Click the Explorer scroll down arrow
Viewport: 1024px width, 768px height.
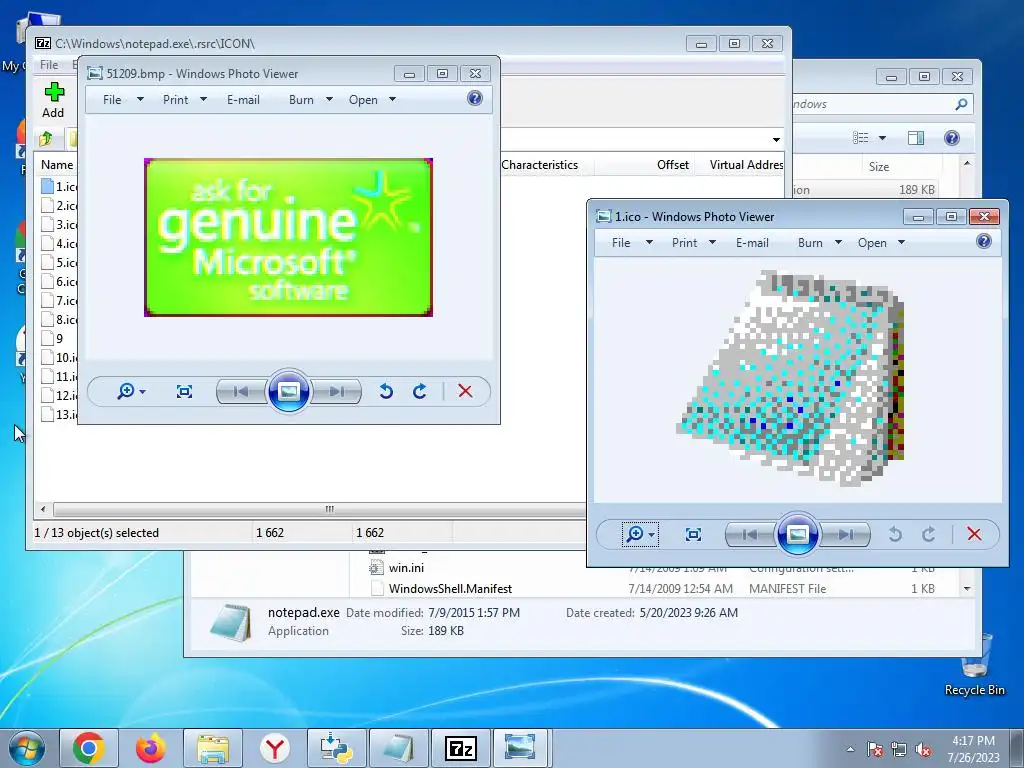(967, 588)
